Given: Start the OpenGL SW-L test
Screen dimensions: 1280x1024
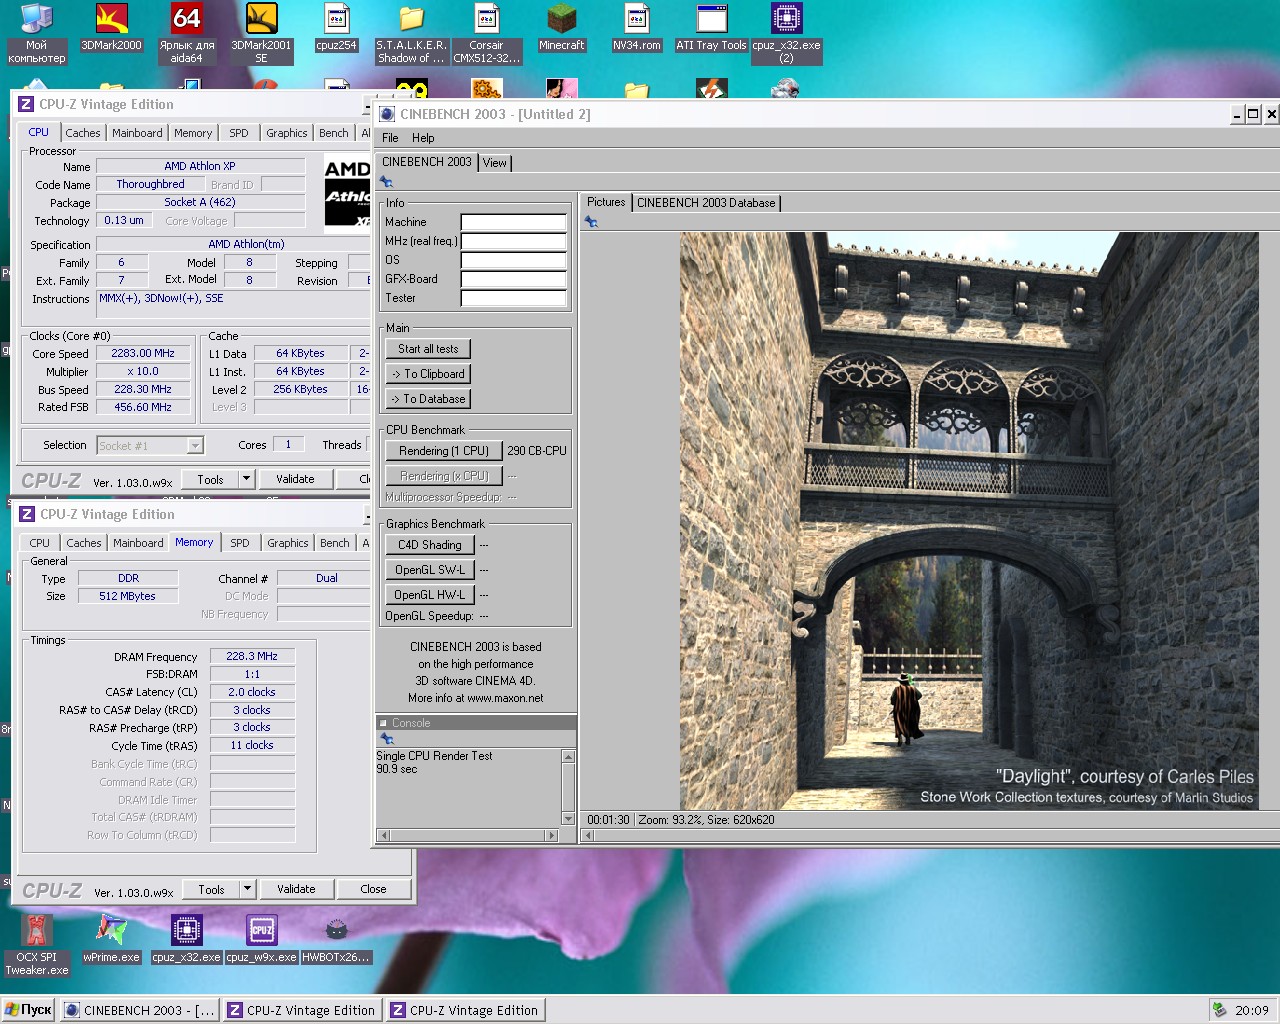Looking at the screenshot, I should (429, 570).
